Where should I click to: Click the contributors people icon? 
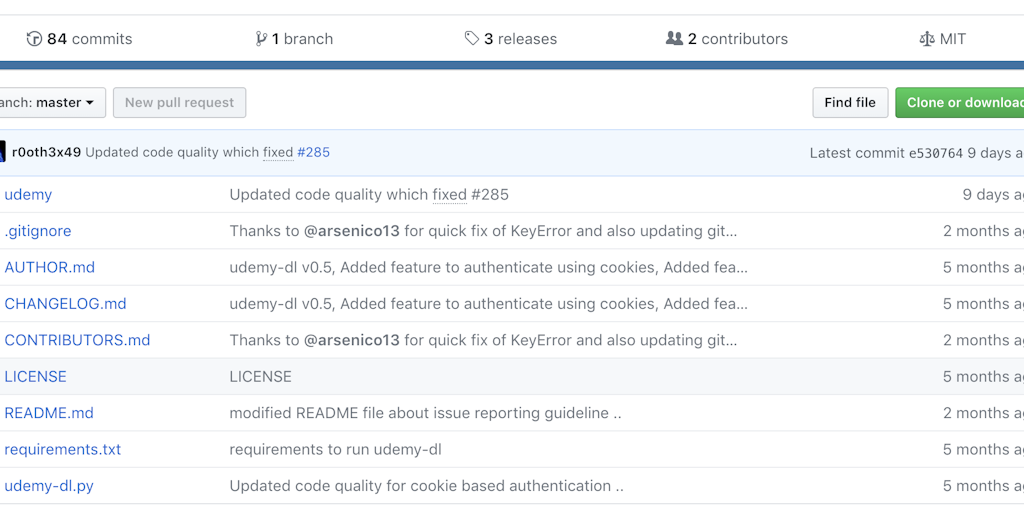pos(674,39)
